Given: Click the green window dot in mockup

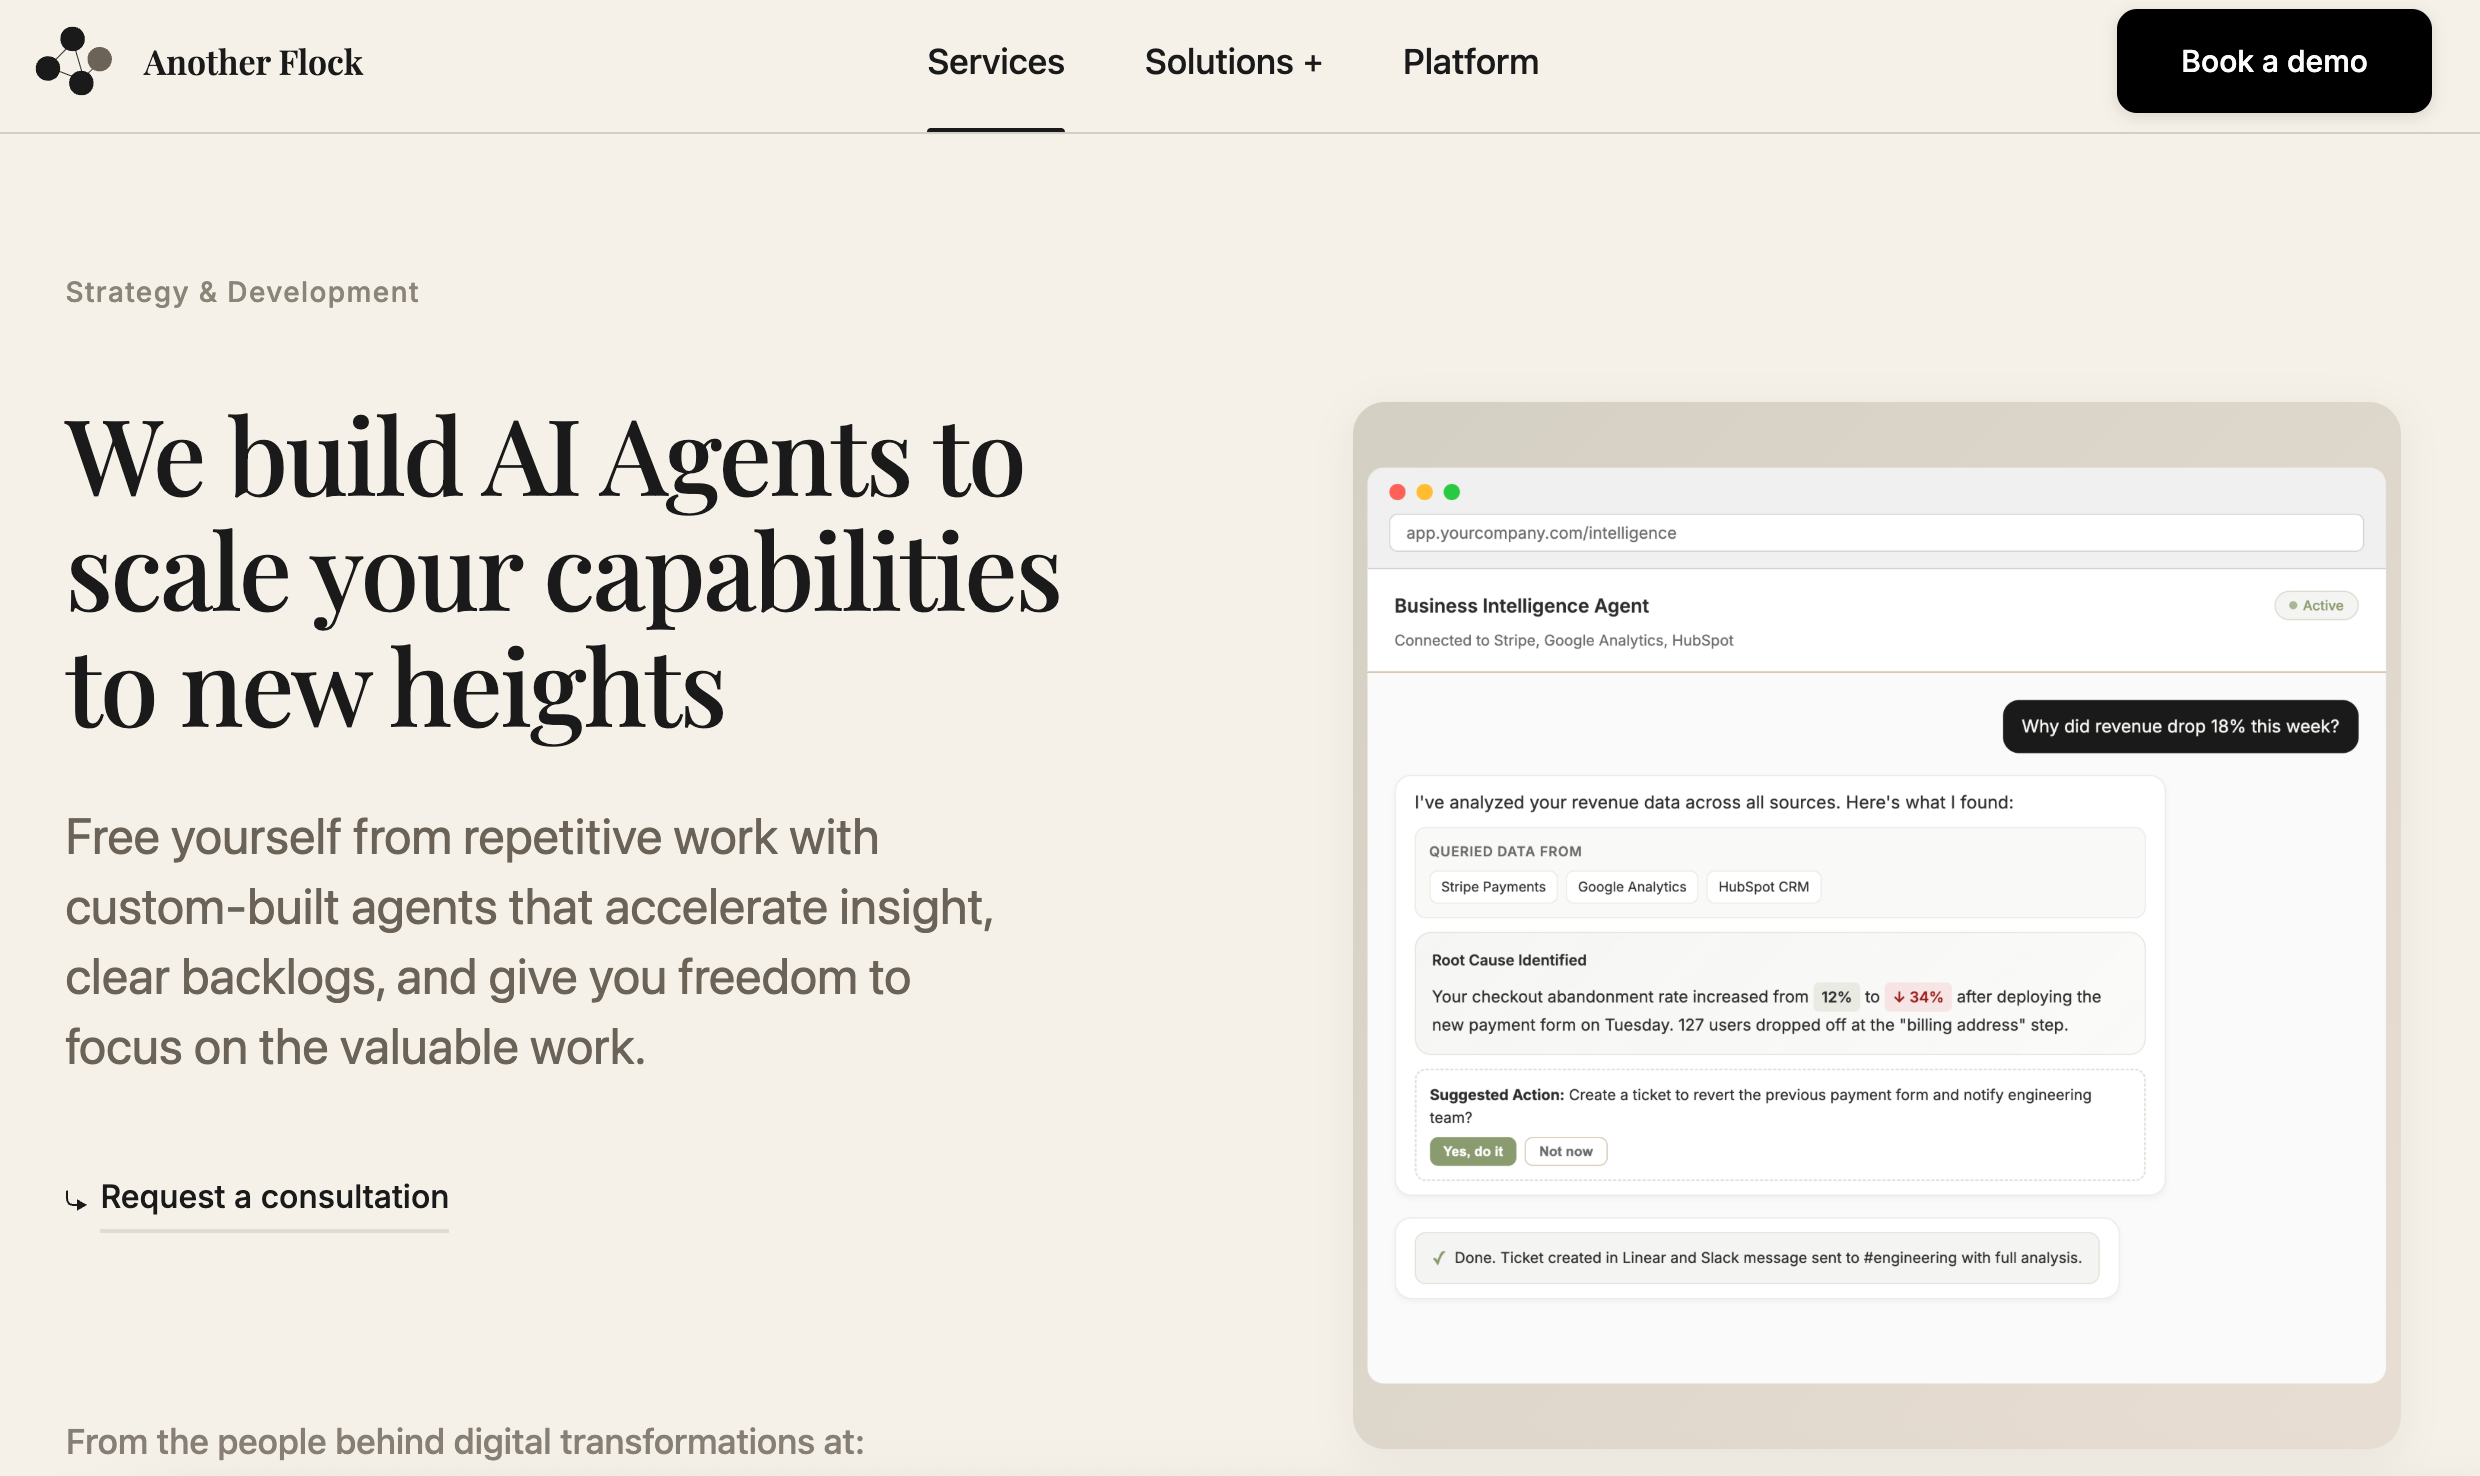Looking at the screenshot, I should pyautogui.click(x=1452, y=492).
